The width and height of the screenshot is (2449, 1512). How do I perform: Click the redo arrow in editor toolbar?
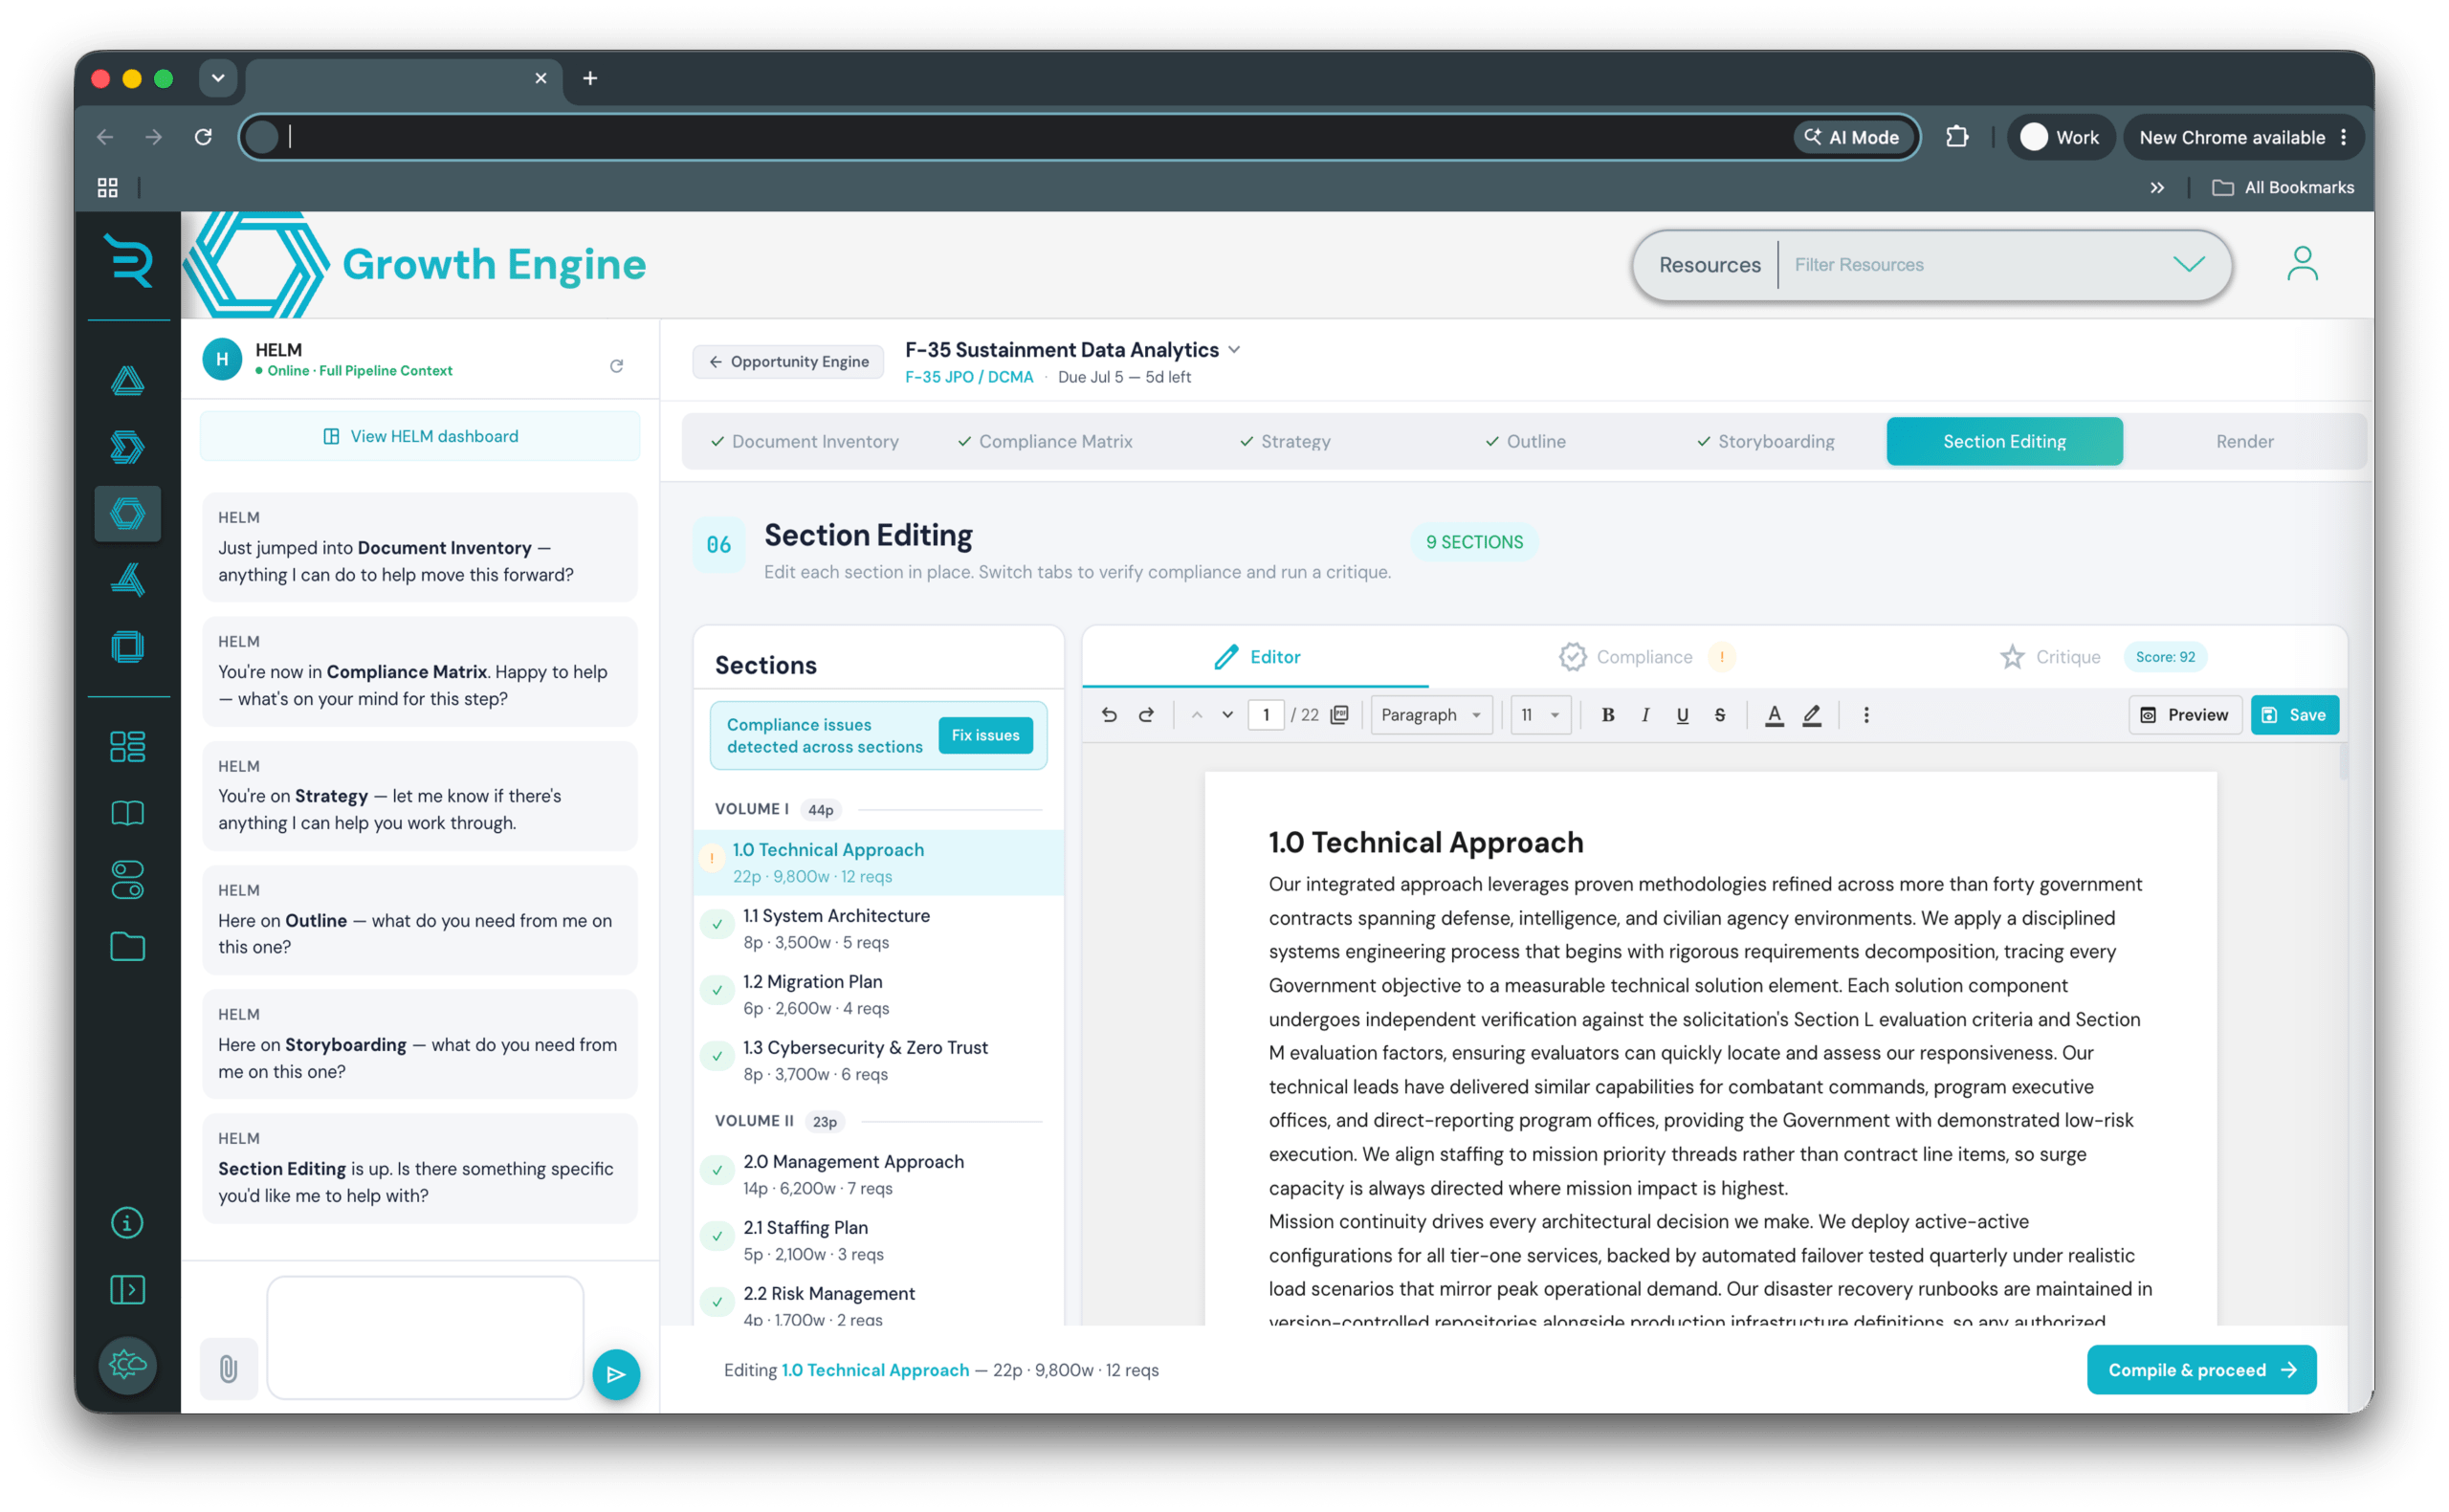pyautogui.click(x=1146, y=714)
